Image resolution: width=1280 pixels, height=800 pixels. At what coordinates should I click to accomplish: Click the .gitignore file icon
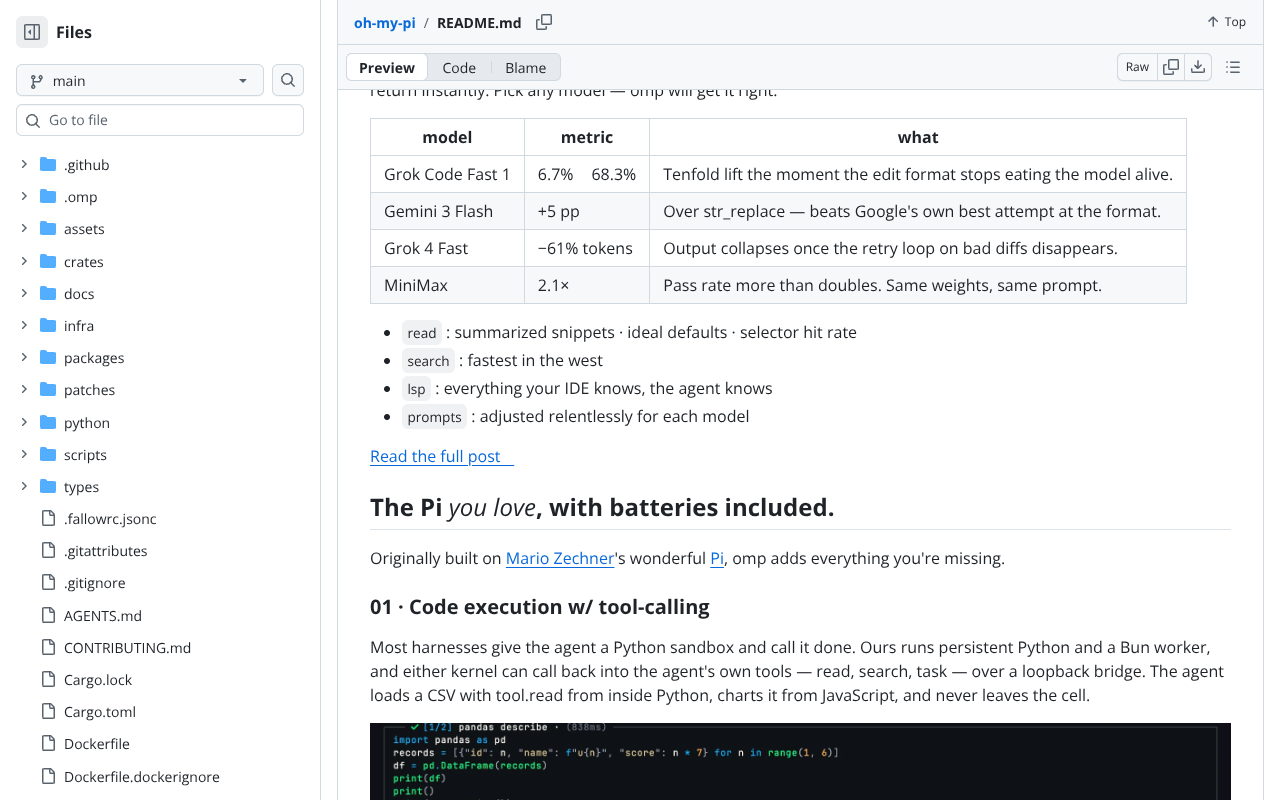(x=48, y=582)
